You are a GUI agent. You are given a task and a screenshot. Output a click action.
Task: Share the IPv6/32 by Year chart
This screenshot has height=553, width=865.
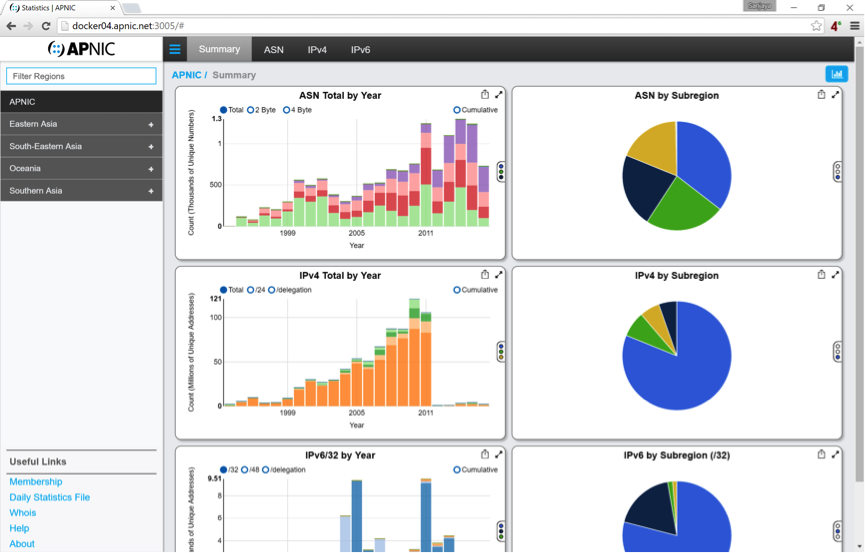[x=484, y=454]
